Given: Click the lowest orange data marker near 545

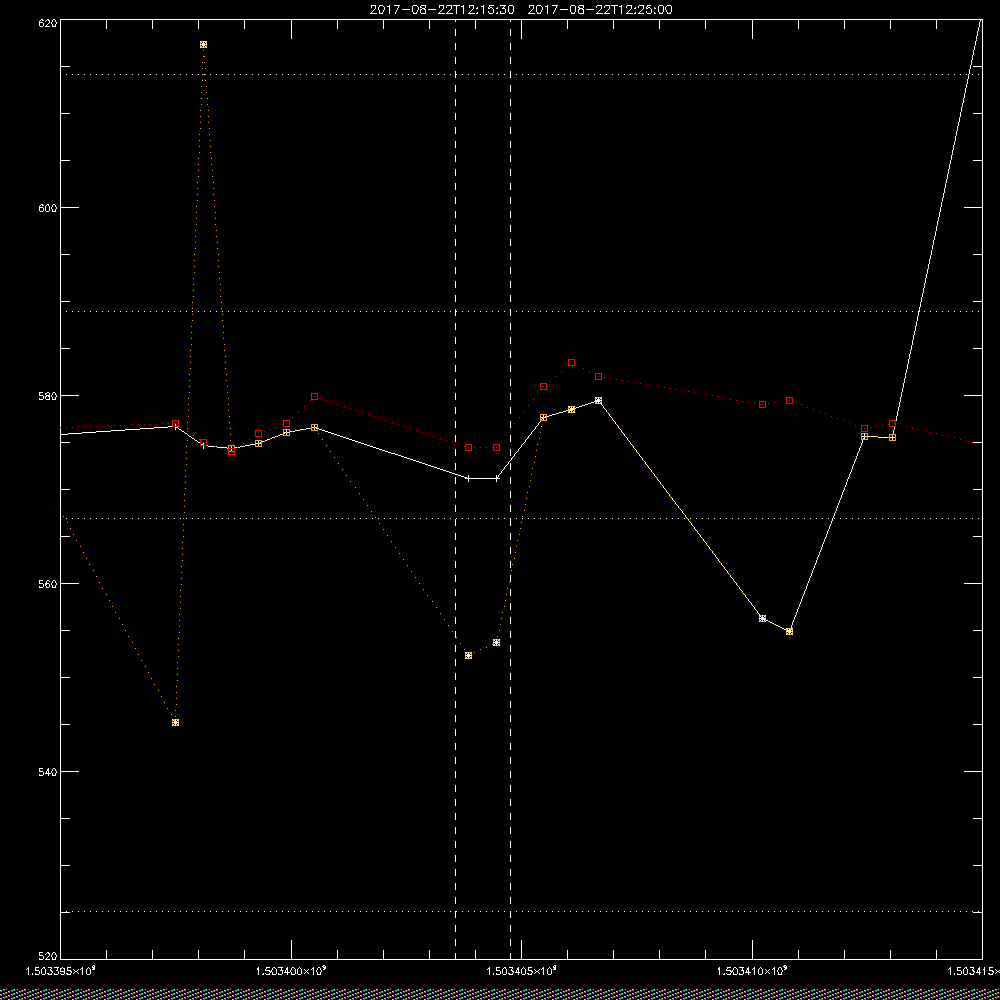Looking at the screenshot, I should [x=175, y=723].
